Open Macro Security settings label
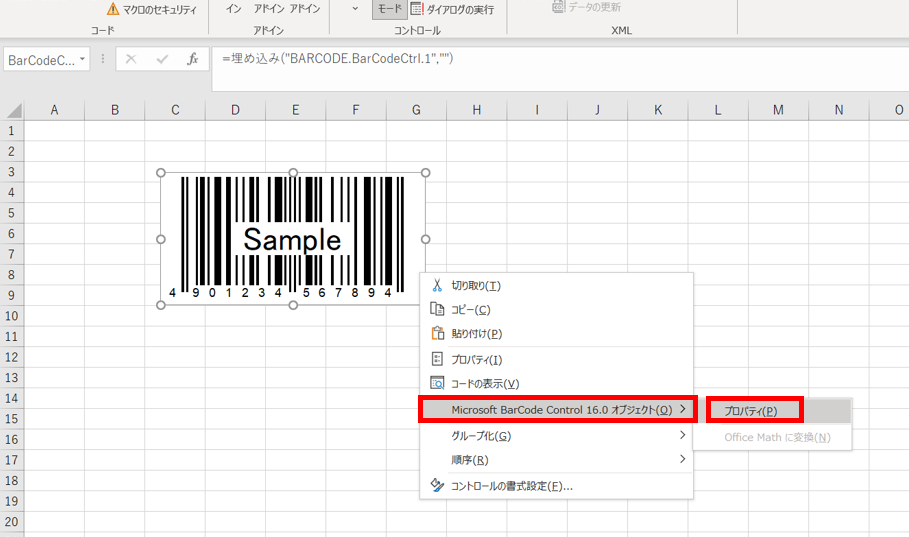This screenshot has width=909, height=537. [159, 10]
